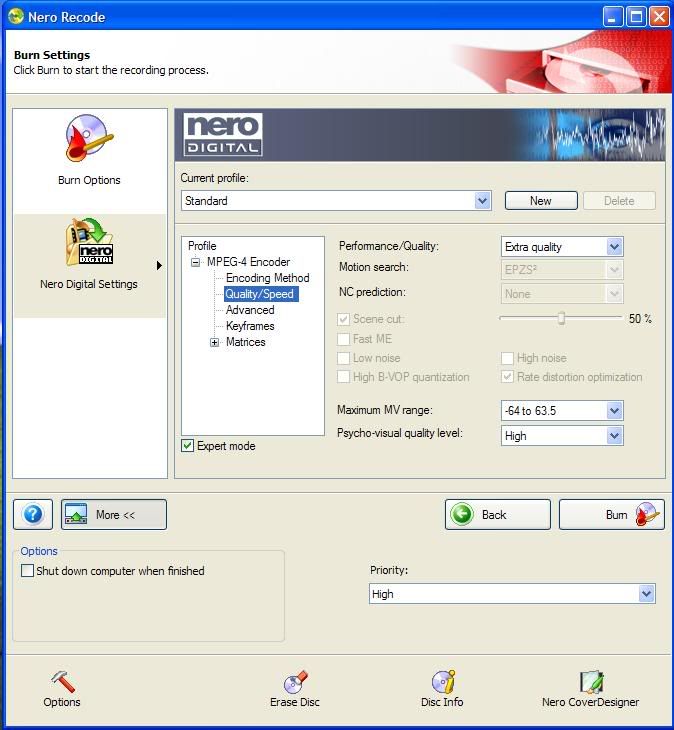Toggle Rate distortion optimization checkbox
674x730 pixels.
[507, 377]
